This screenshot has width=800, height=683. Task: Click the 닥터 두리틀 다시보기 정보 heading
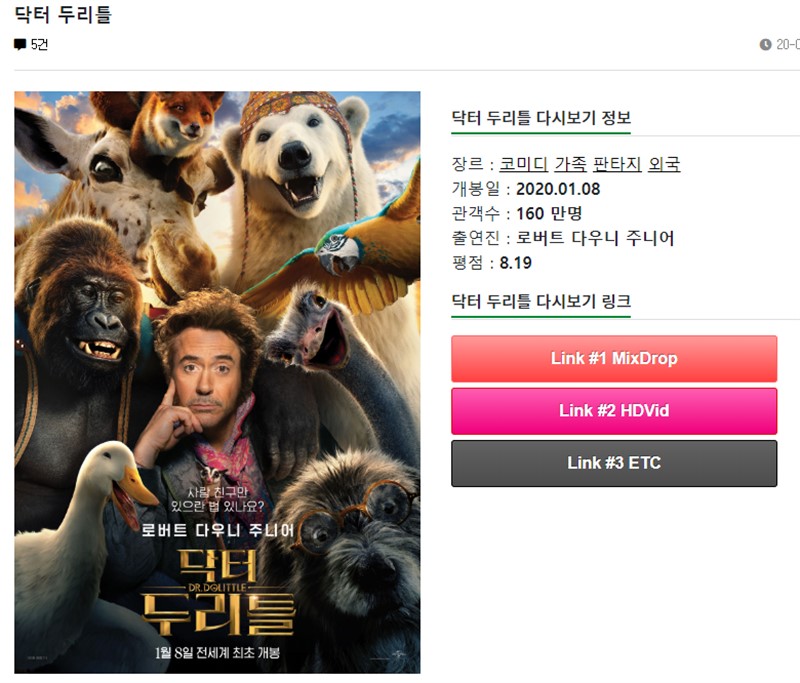tap(541, 118)
